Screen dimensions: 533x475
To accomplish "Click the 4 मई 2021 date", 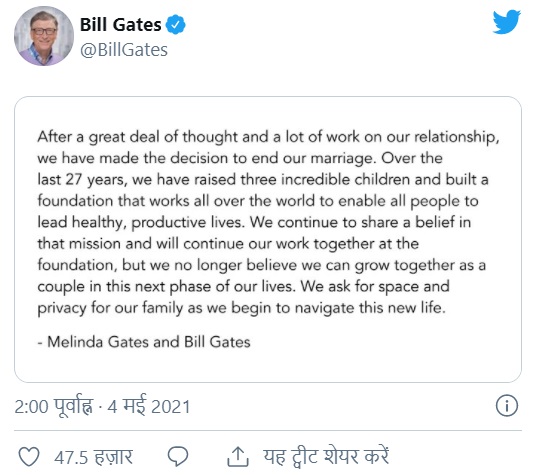I will (x=149, y=406).
